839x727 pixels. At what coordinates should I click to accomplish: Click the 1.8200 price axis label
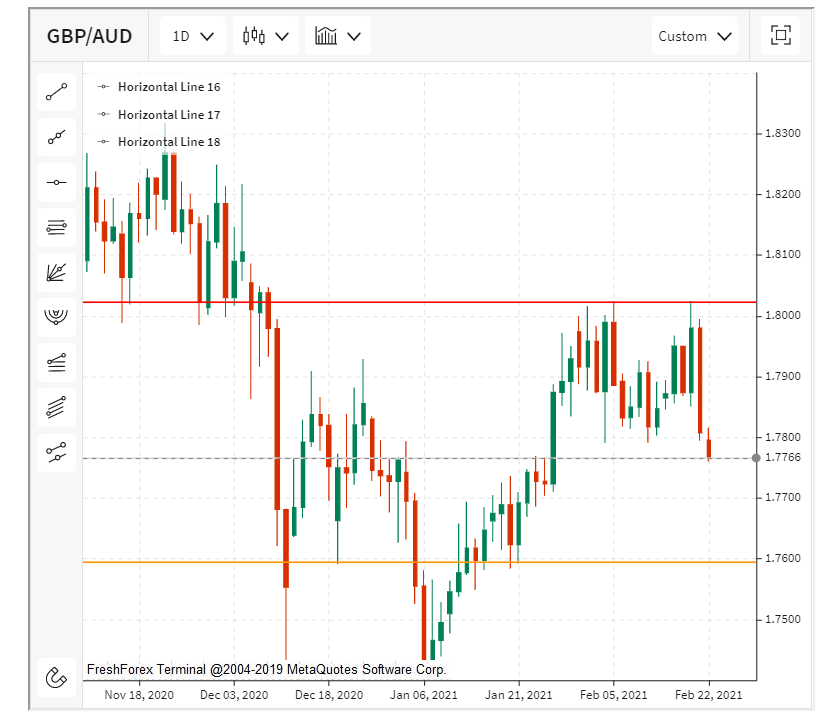tap(783, 194)
